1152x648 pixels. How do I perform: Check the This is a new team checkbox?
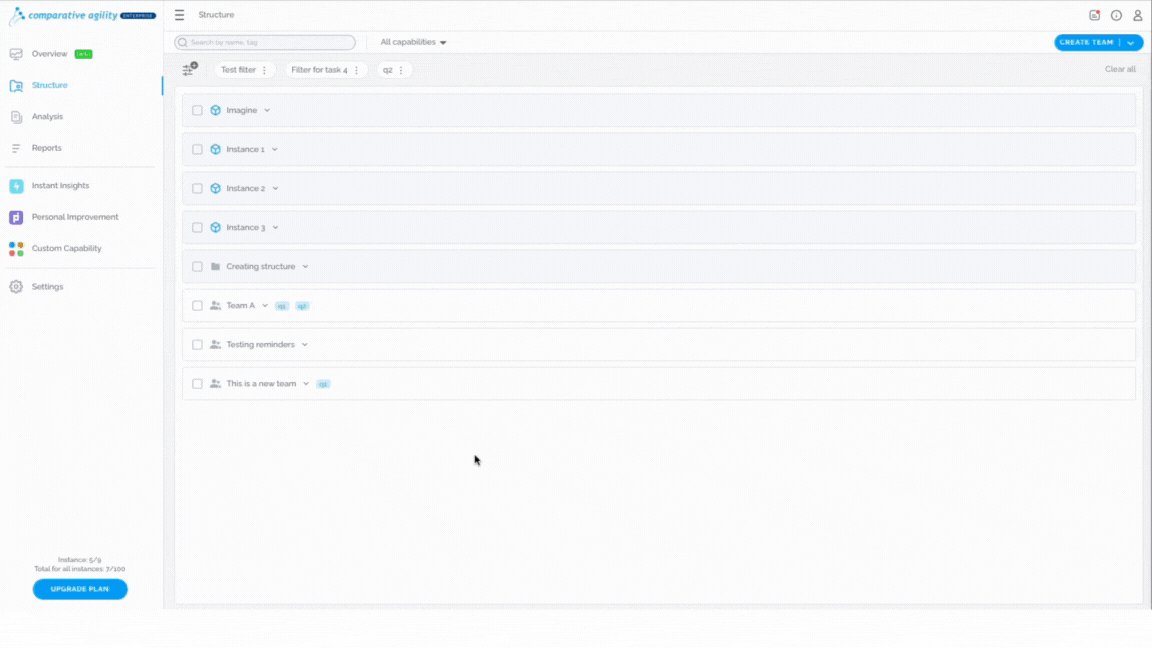(197, 383)
